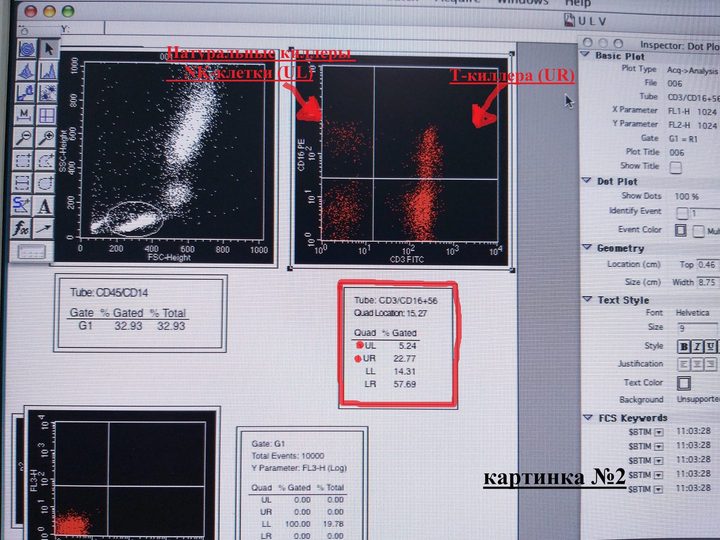Select the dot plot tool
The width and height of the screenshot is (720, 540).
(x=47, y=93)
